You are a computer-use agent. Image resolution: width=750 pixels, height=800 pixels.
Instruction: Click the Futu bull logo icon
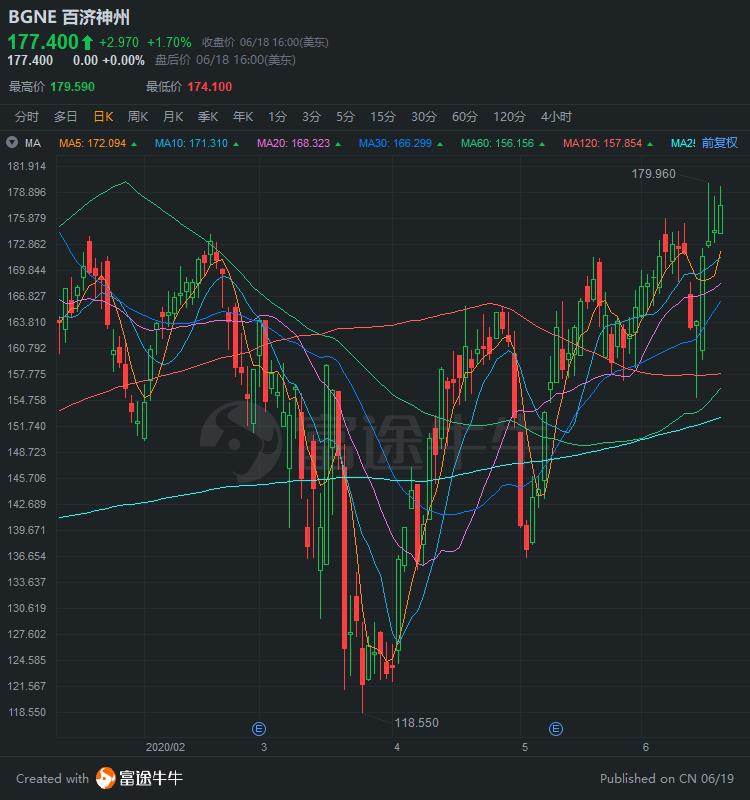(x=106, y=778)
